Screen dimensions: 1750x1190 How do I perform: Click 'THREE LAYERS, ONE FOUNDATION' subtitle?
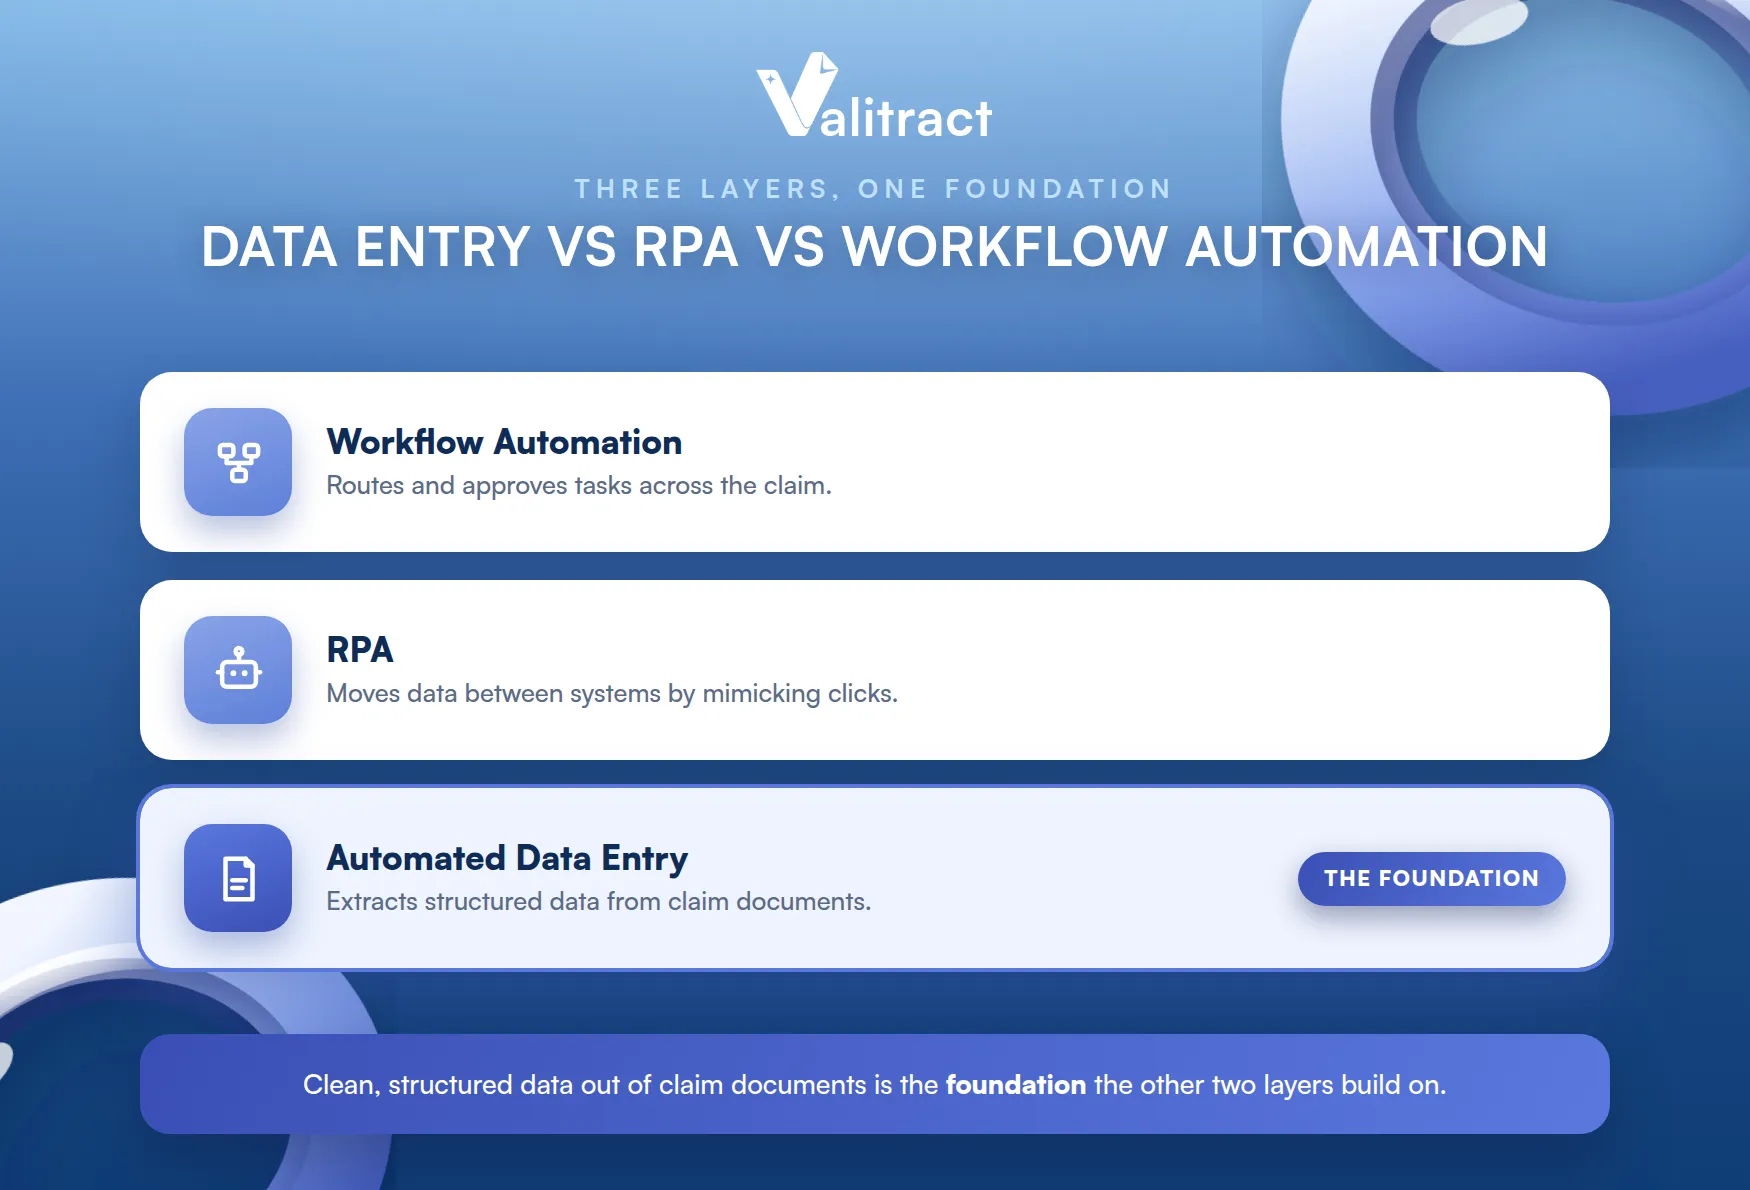(x=873, y=189)
